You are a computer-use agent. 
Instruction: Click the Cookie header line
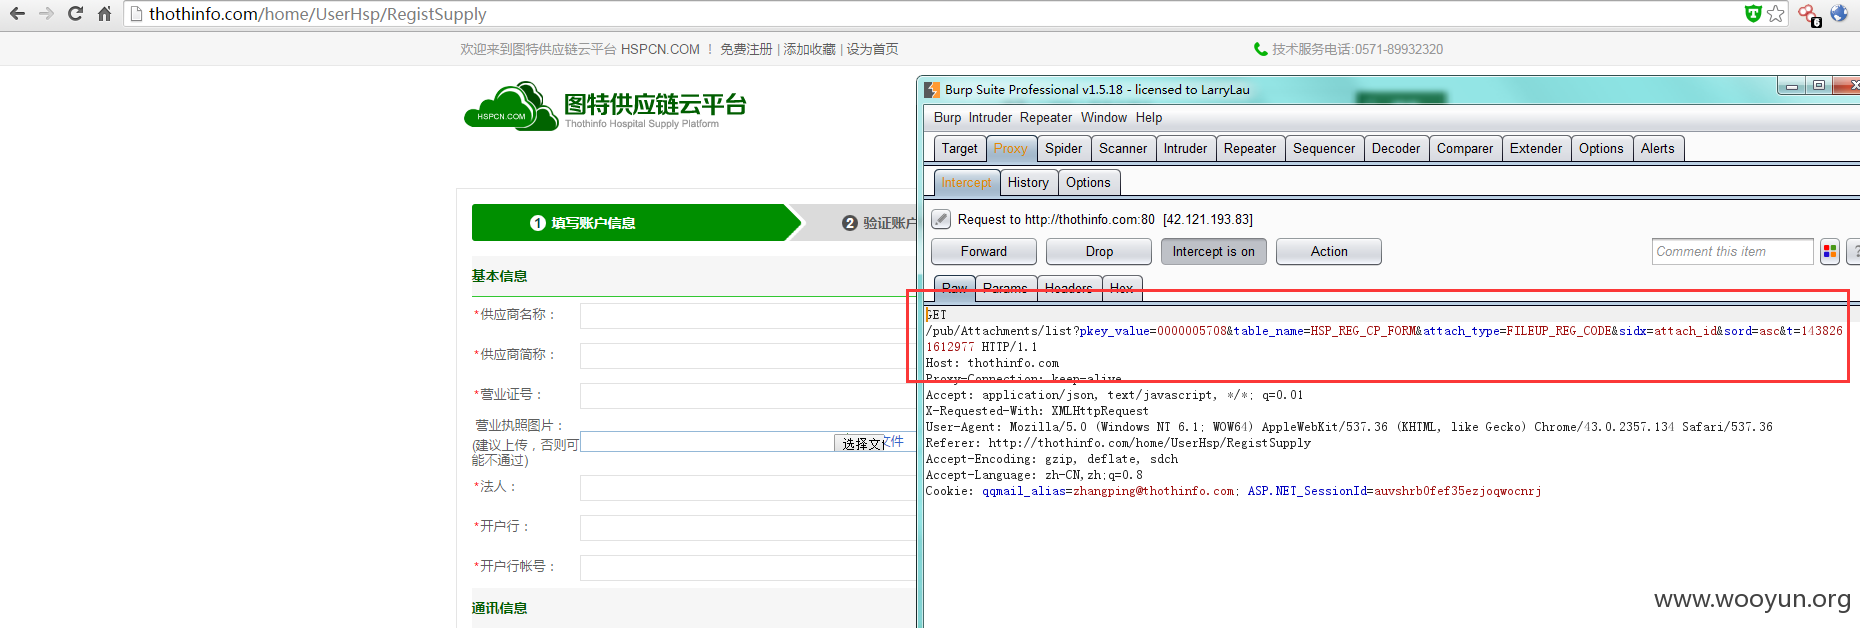coord(1233,491)
